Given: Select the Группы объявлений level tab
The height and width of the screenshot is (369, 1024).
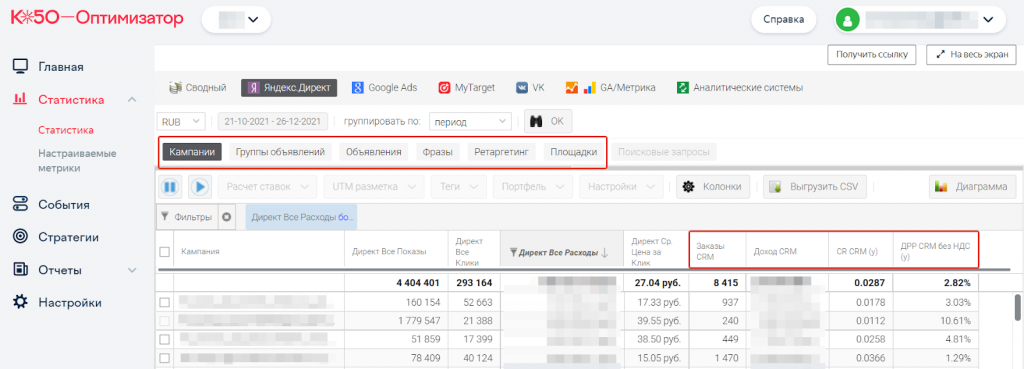Looking at the screenshot, I should tap(280, 152).
